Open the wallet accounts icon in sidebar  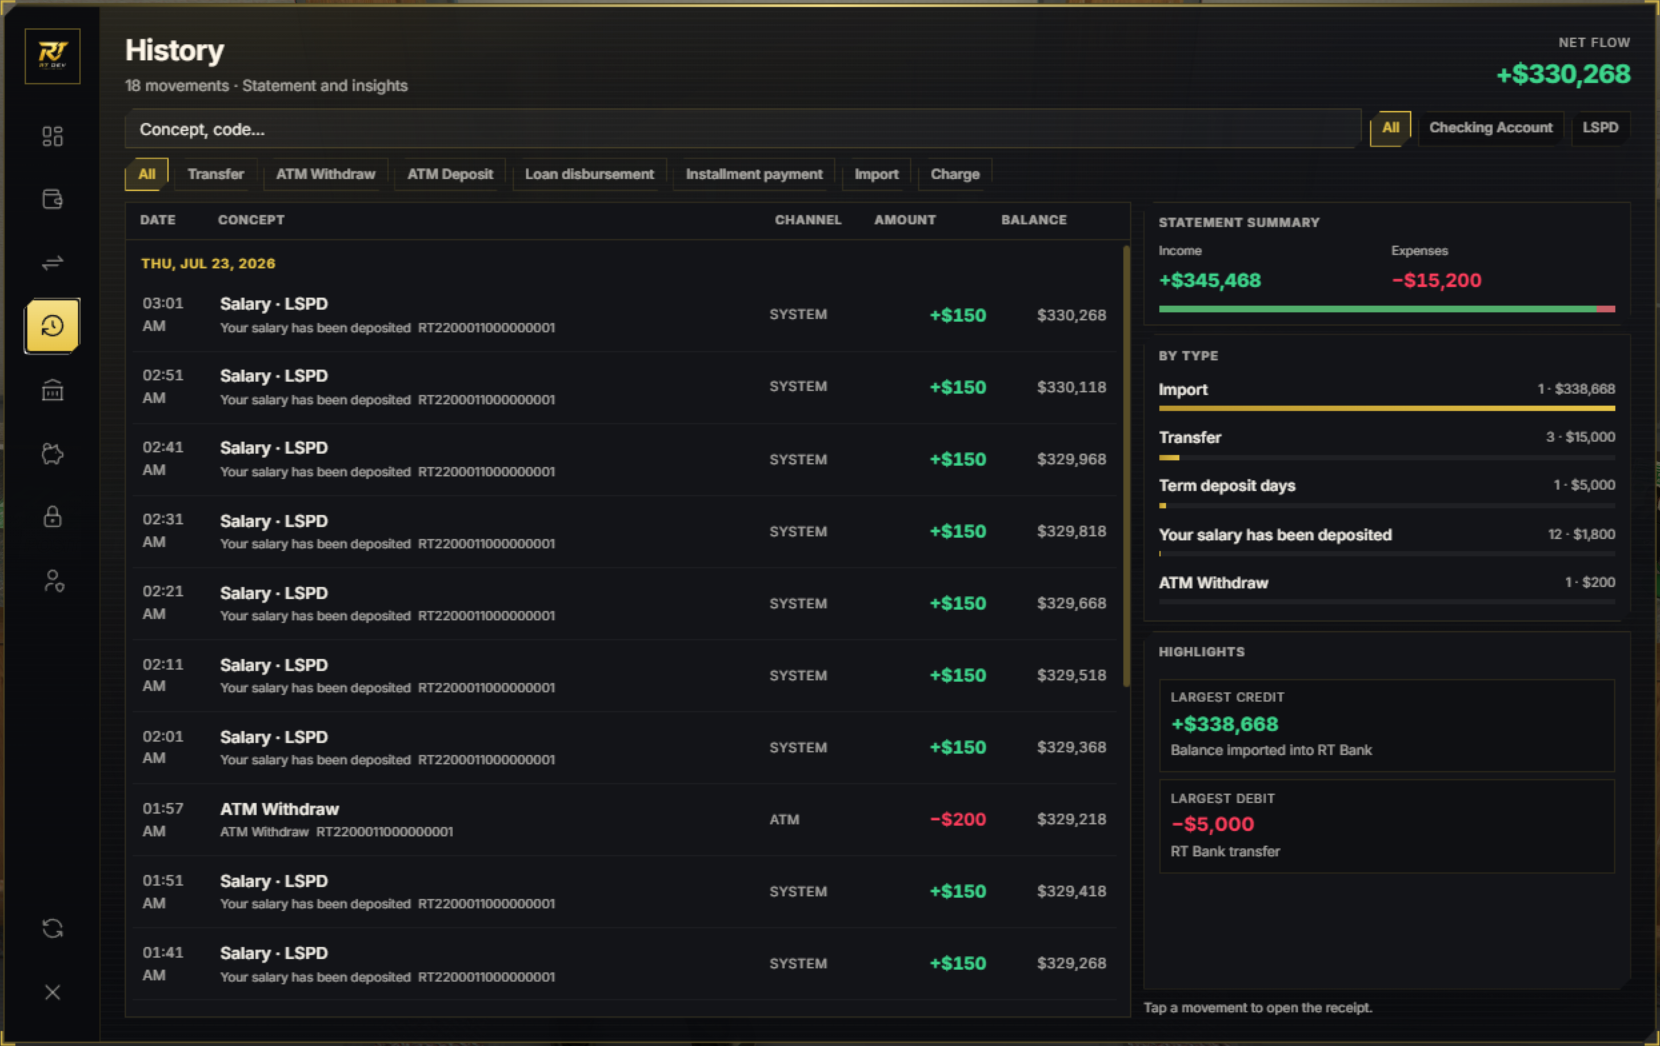coord(53,199)
